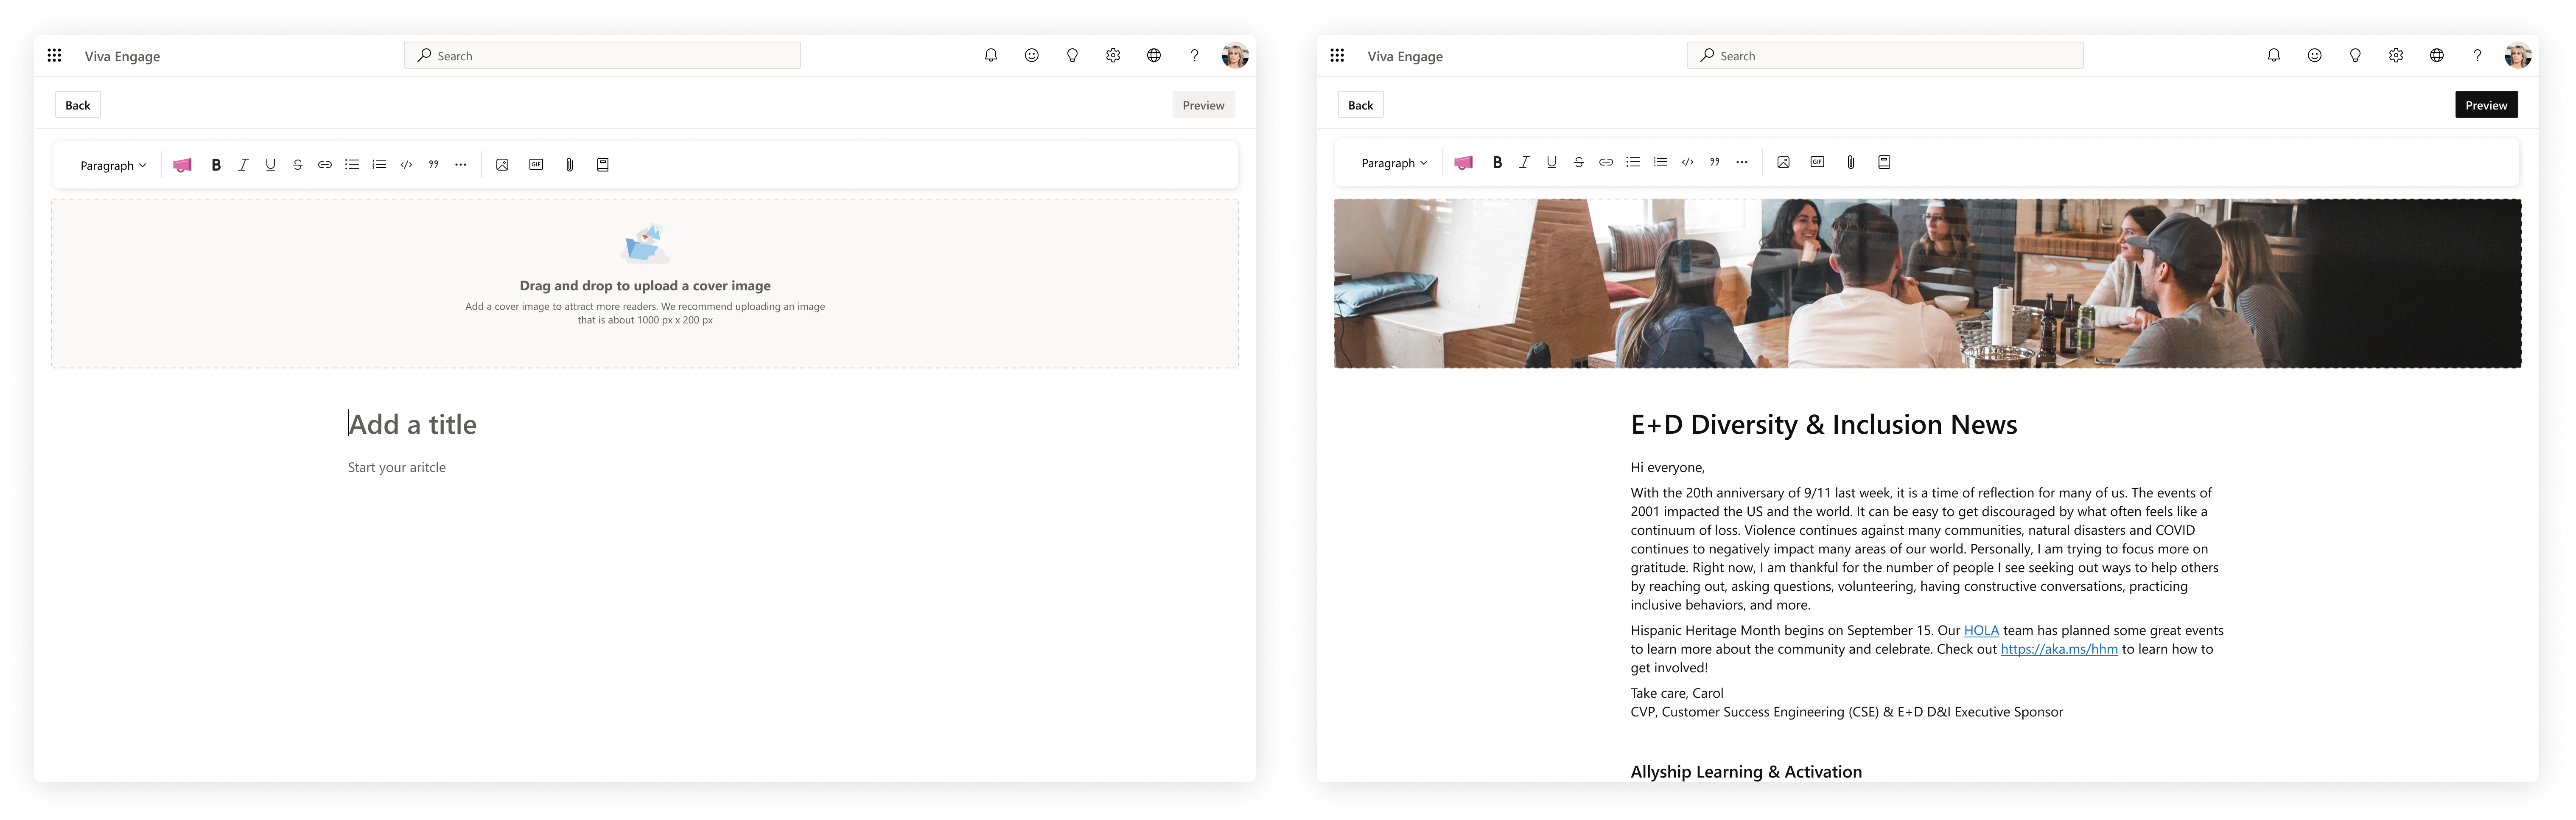Screen dimensions: 2576x820
Task: Insert a link from the left editor toolbar
Action: tap(325, 165)
